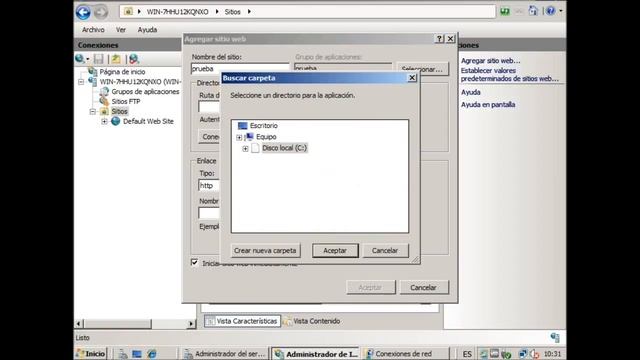The width and height of the screenshot is (640, 360).
Task: Click the Conexiones horizontal scrollbar thumb
Action: coord(118,324)
